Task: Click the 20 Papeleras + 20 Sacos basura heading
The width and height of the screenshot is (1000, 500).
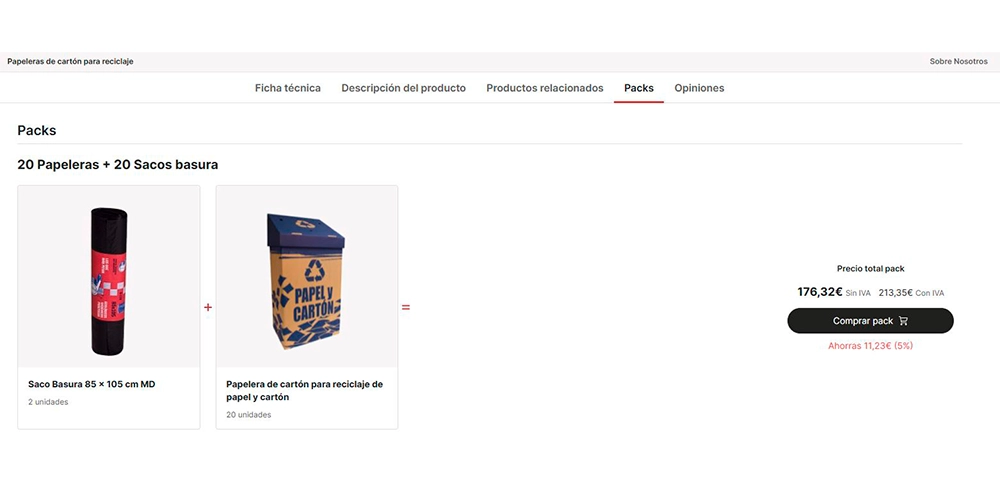Action: coord(118,165)
